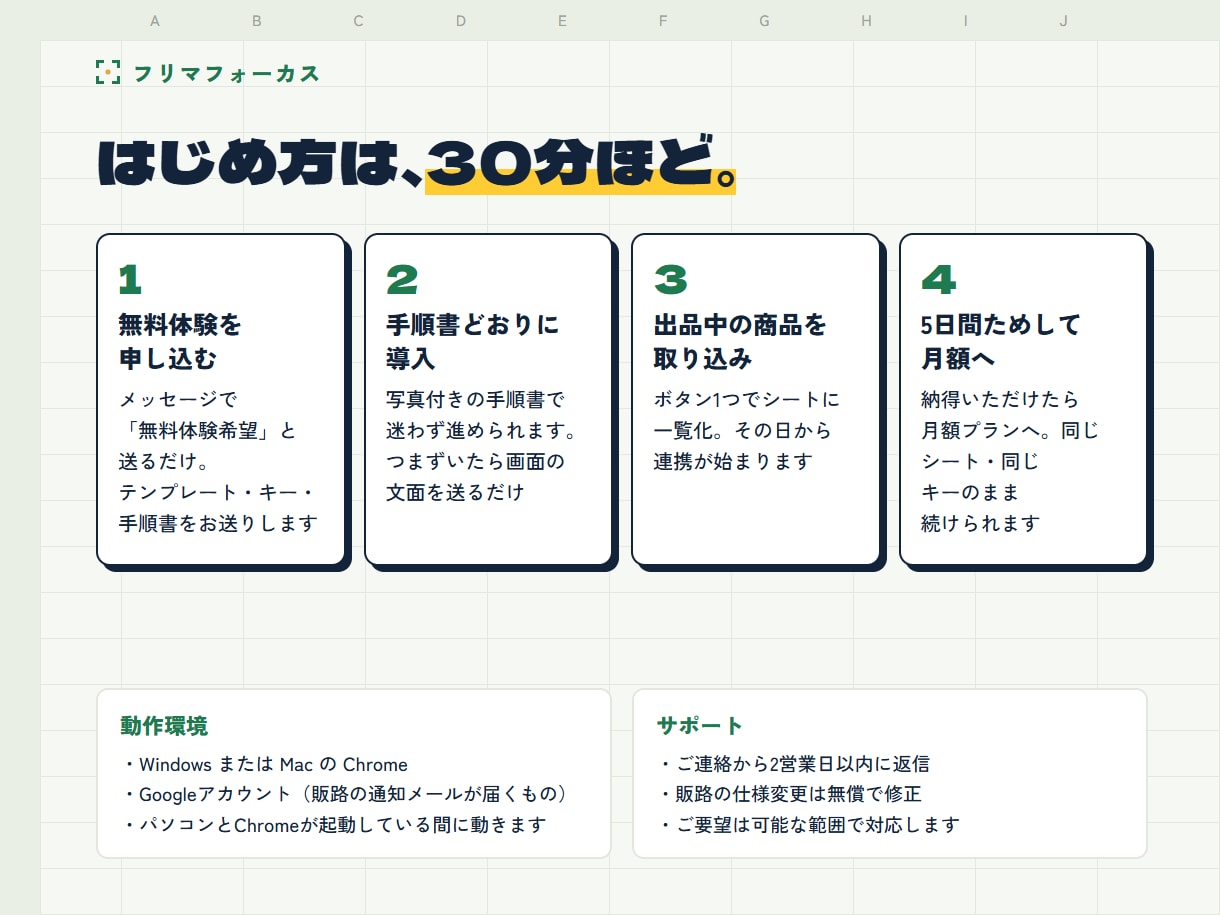Click the line 納得いただけたら

coord(1000,400)
